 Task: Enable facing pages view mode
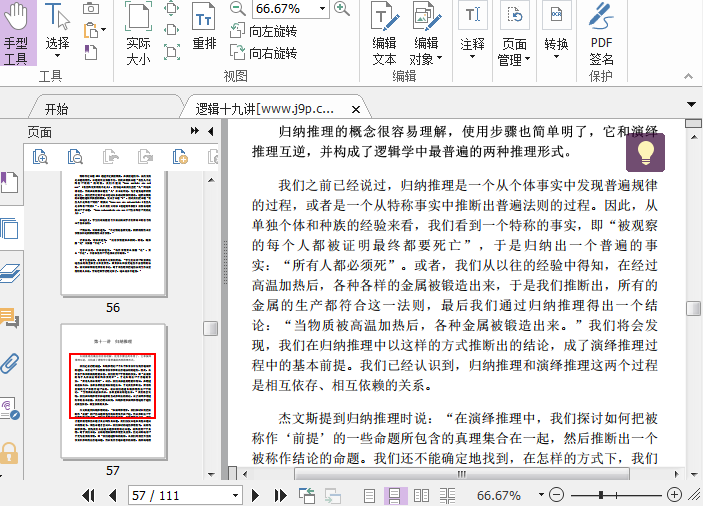(x=421, y=496)
